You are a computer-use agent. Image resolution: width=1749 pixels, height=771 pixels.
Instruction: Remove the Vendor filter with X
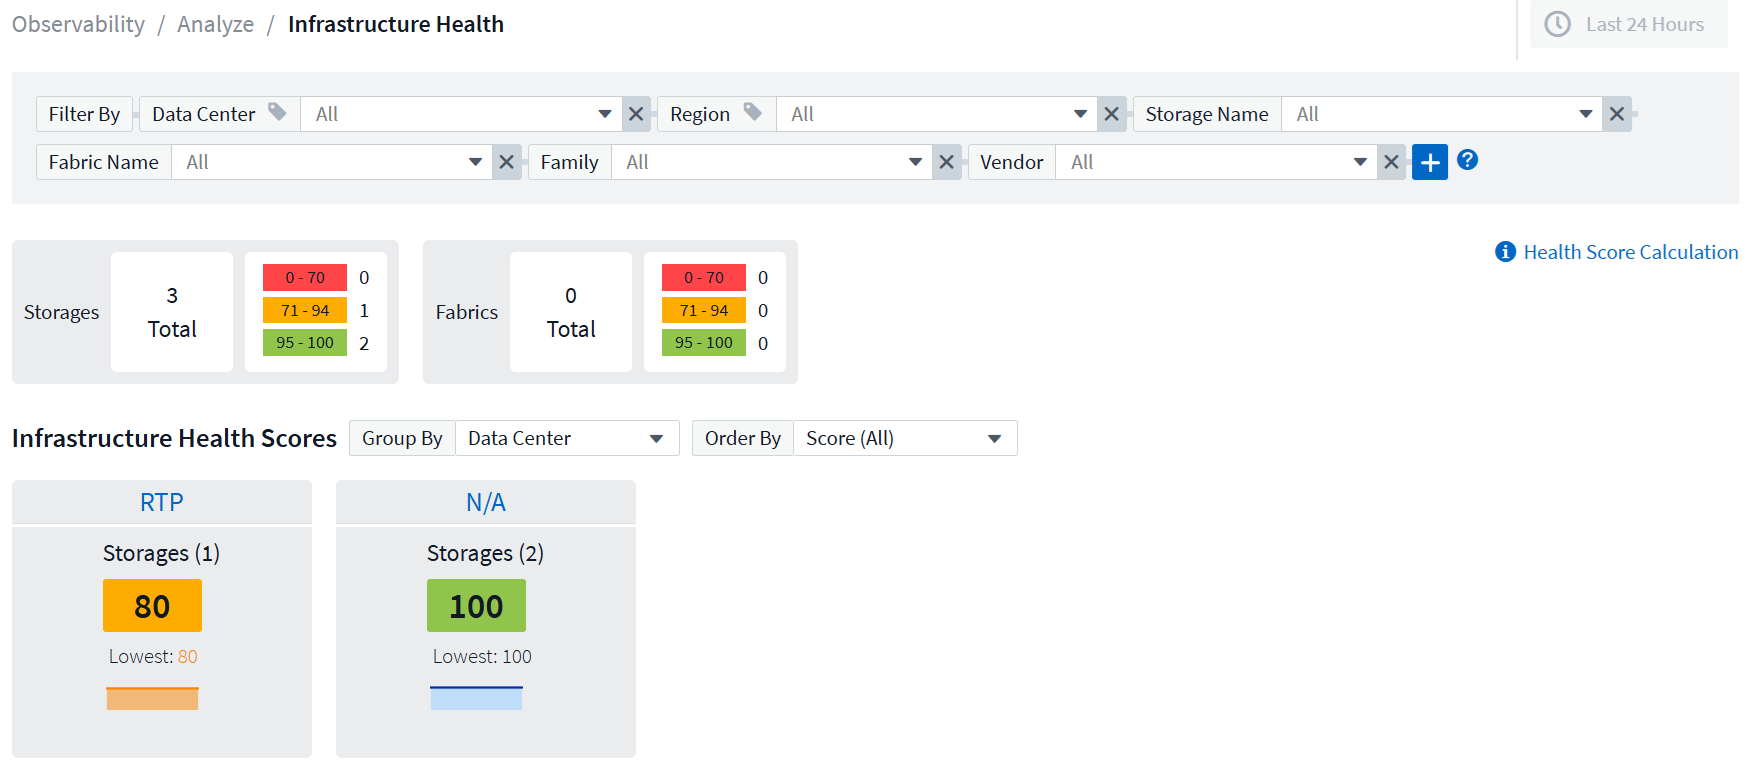pos(1391,162)
